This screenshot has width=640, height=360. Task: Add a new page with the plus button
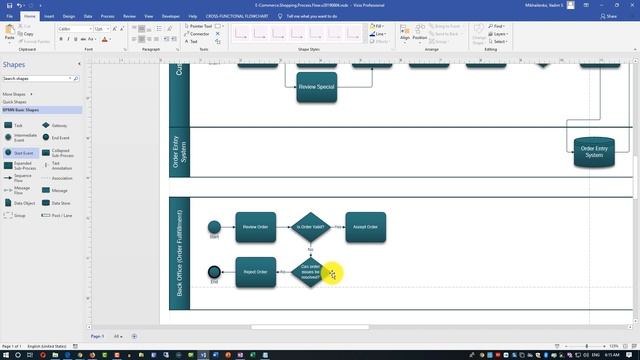coord(134,336)
